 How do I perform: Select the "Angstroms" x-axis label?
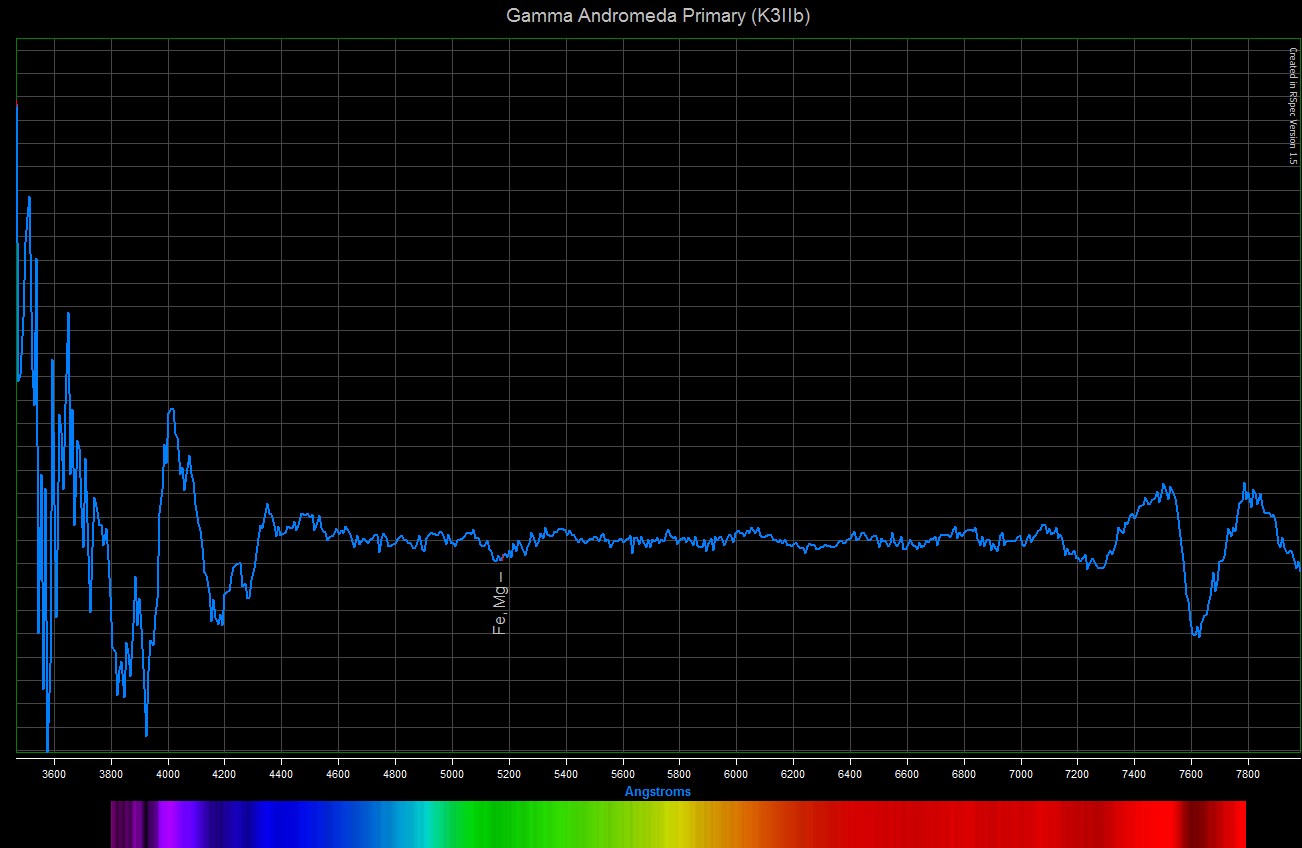658,792
